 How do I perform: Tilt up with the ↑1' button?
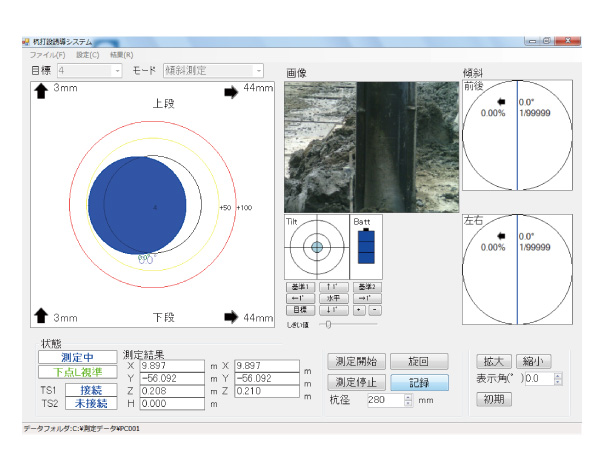pyautogui.click(x=334, y=287)
